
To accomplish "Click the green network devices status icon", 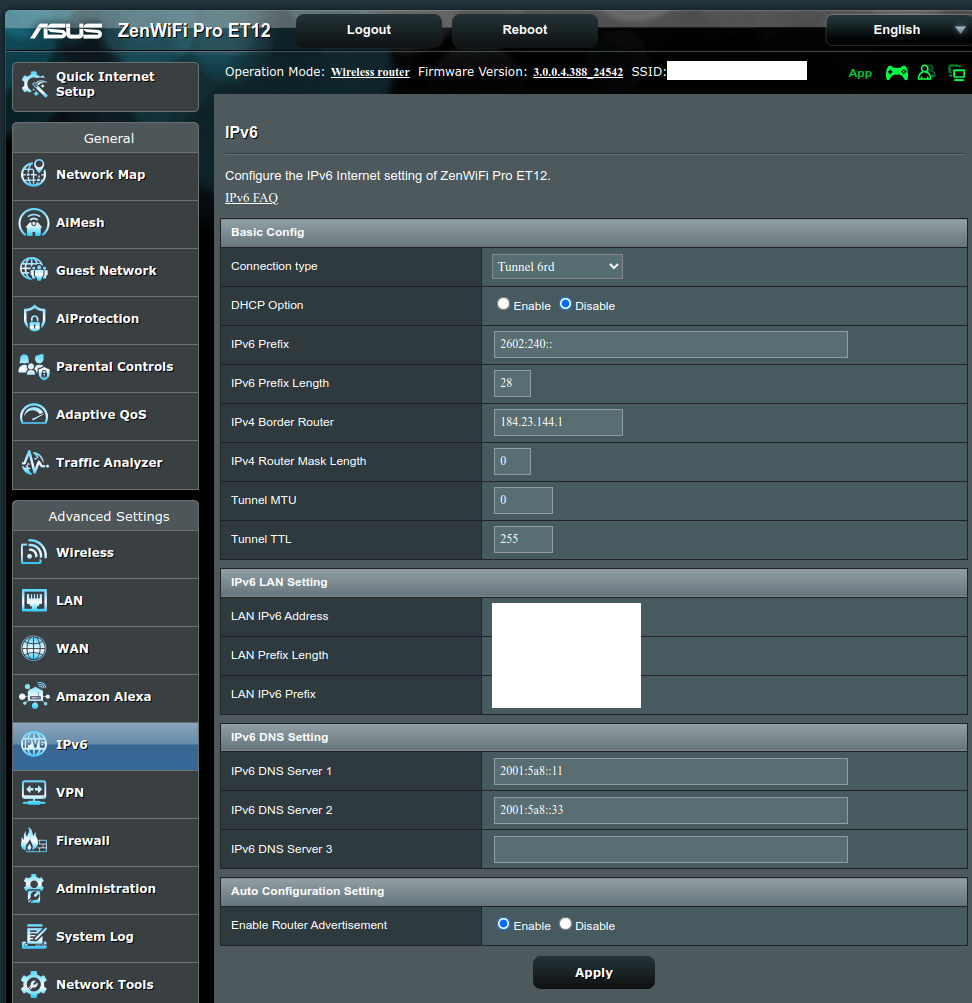I will pyautogui.click(x=957, y=73).
